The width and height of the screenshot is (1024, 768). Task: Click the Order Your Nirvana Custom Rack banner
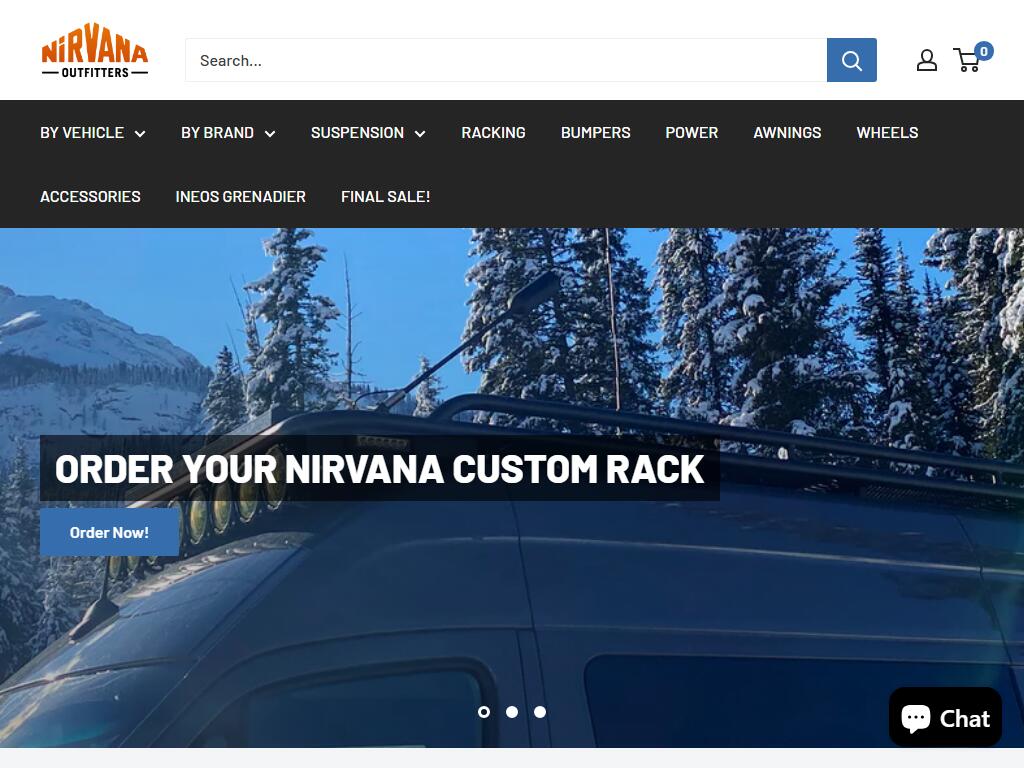point(379,468)
